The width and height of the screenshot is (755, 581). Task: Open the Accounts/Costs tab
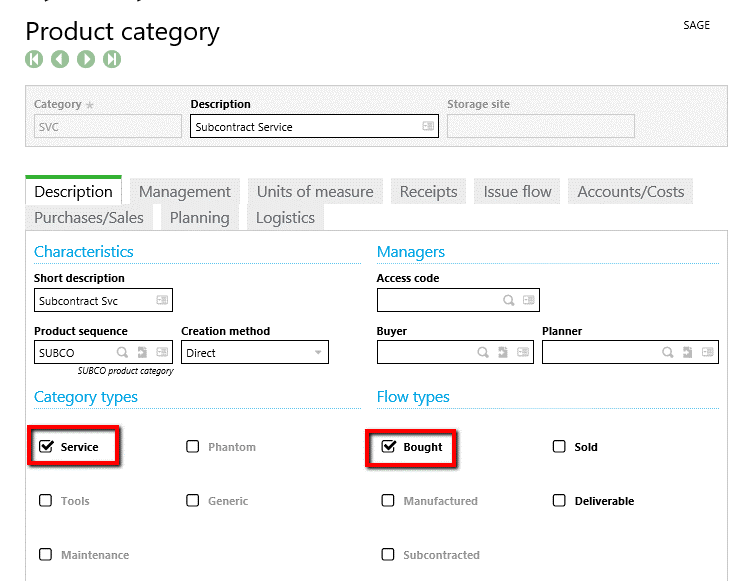point(630,192)
